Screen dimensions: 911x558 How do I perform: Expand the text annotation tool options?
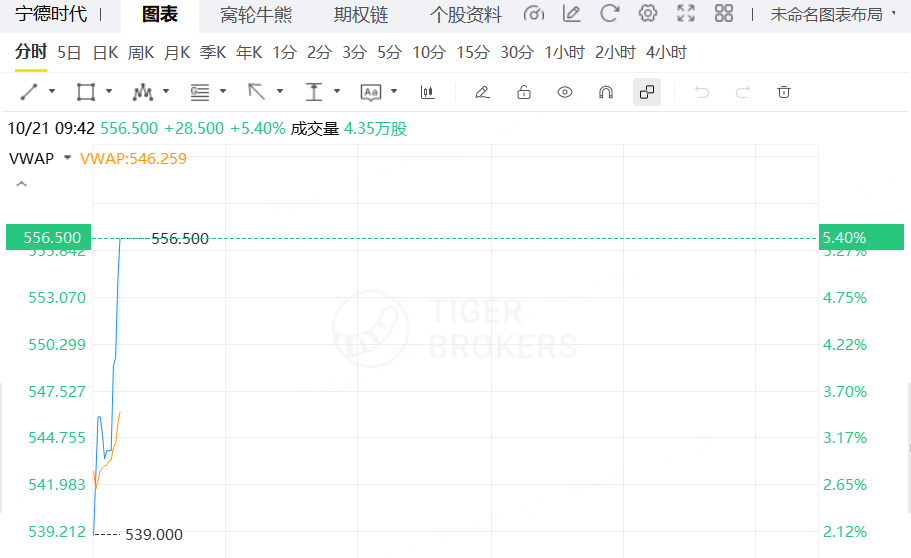(394, 91)
